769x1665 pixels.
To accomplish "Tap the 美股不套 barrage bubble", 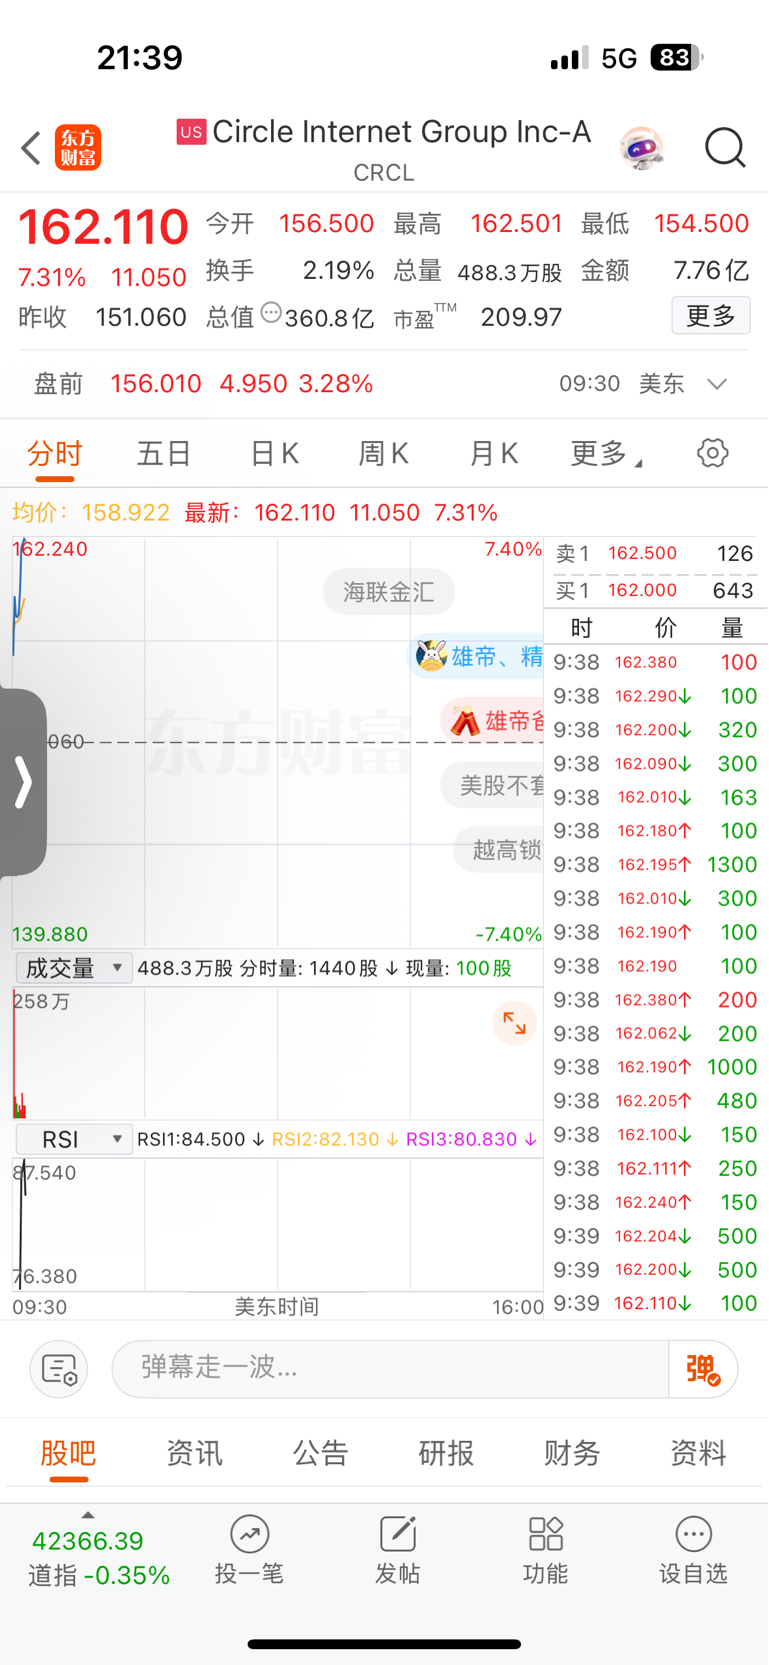I will pos(493,785).
